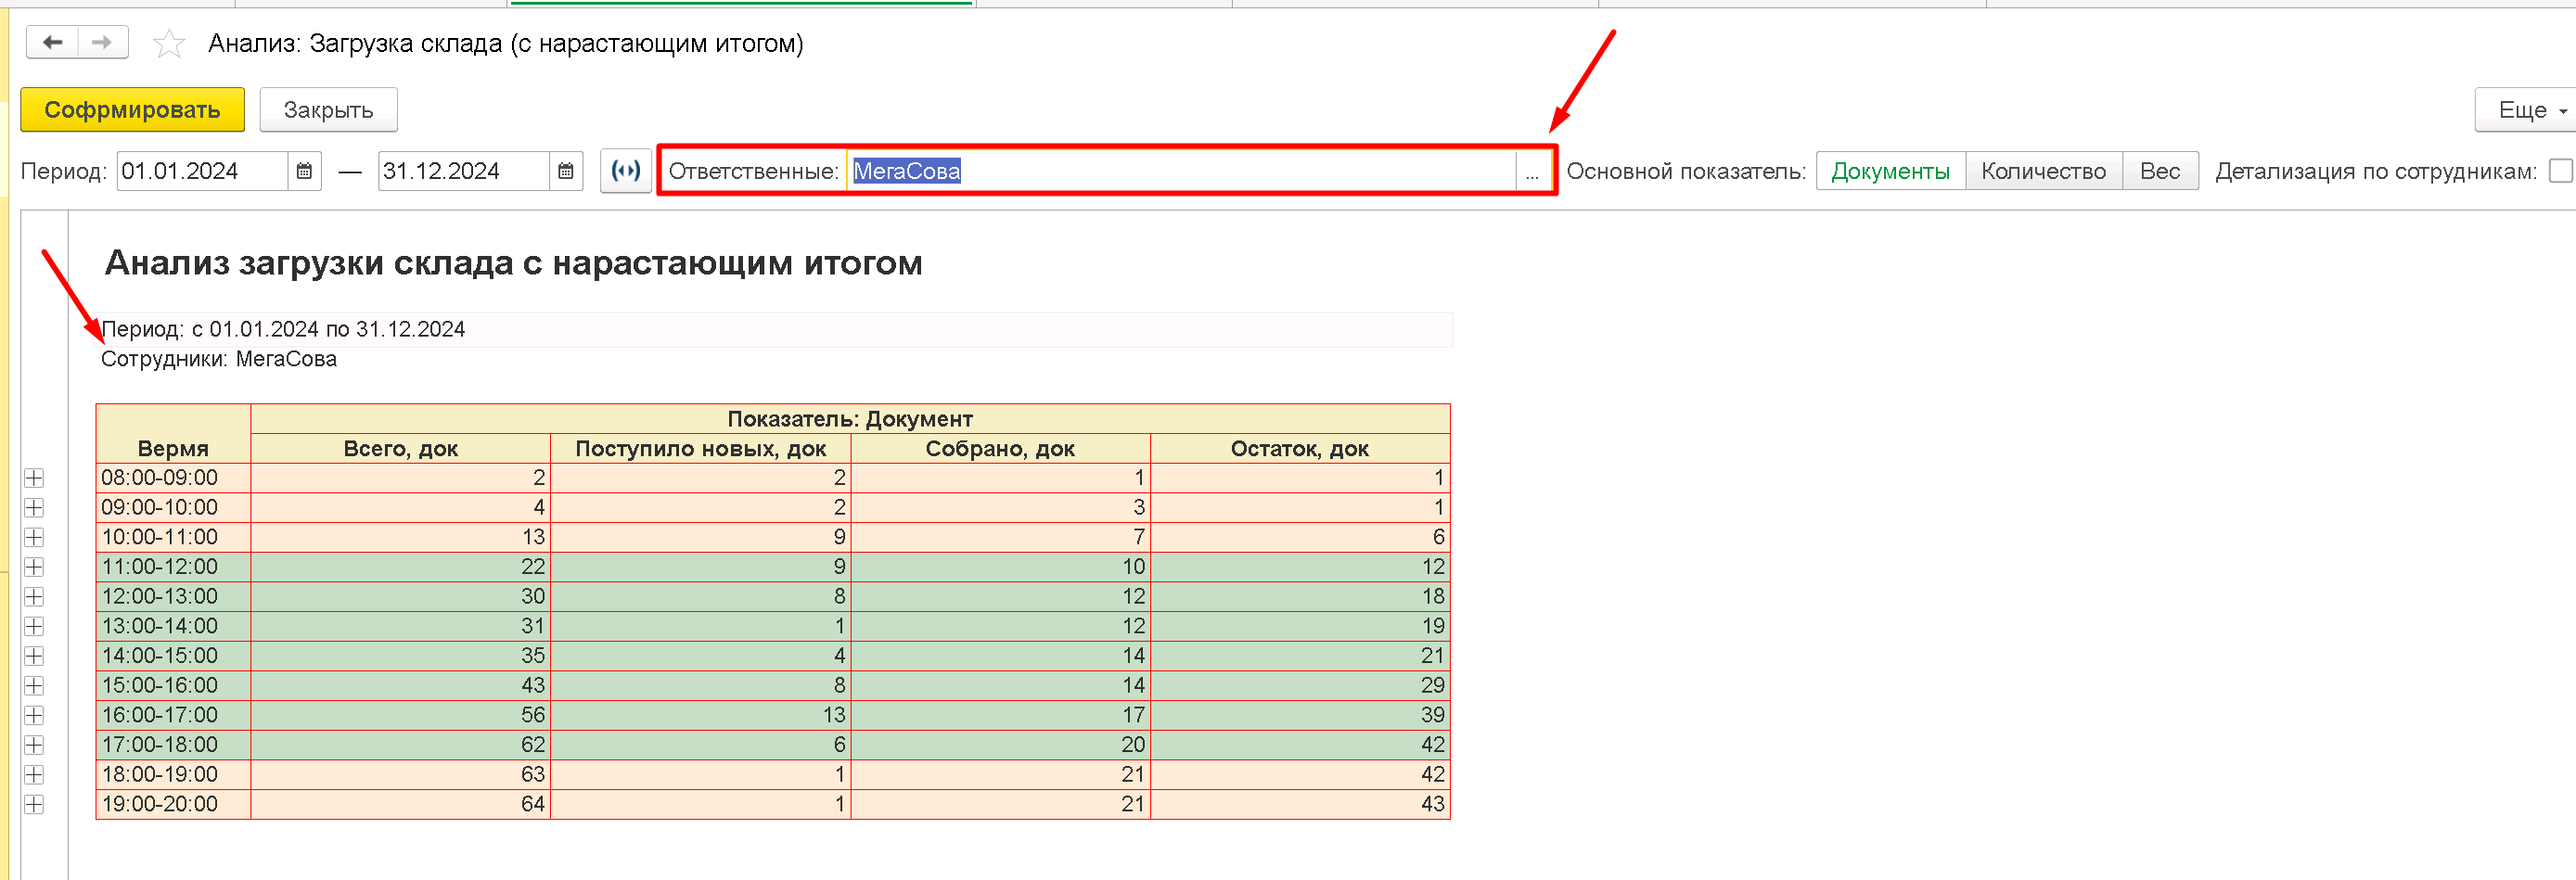Select Документы as main indicator
This screenshot has width=2576, height=880.
pyautogui.click(x=1890, y=171)
